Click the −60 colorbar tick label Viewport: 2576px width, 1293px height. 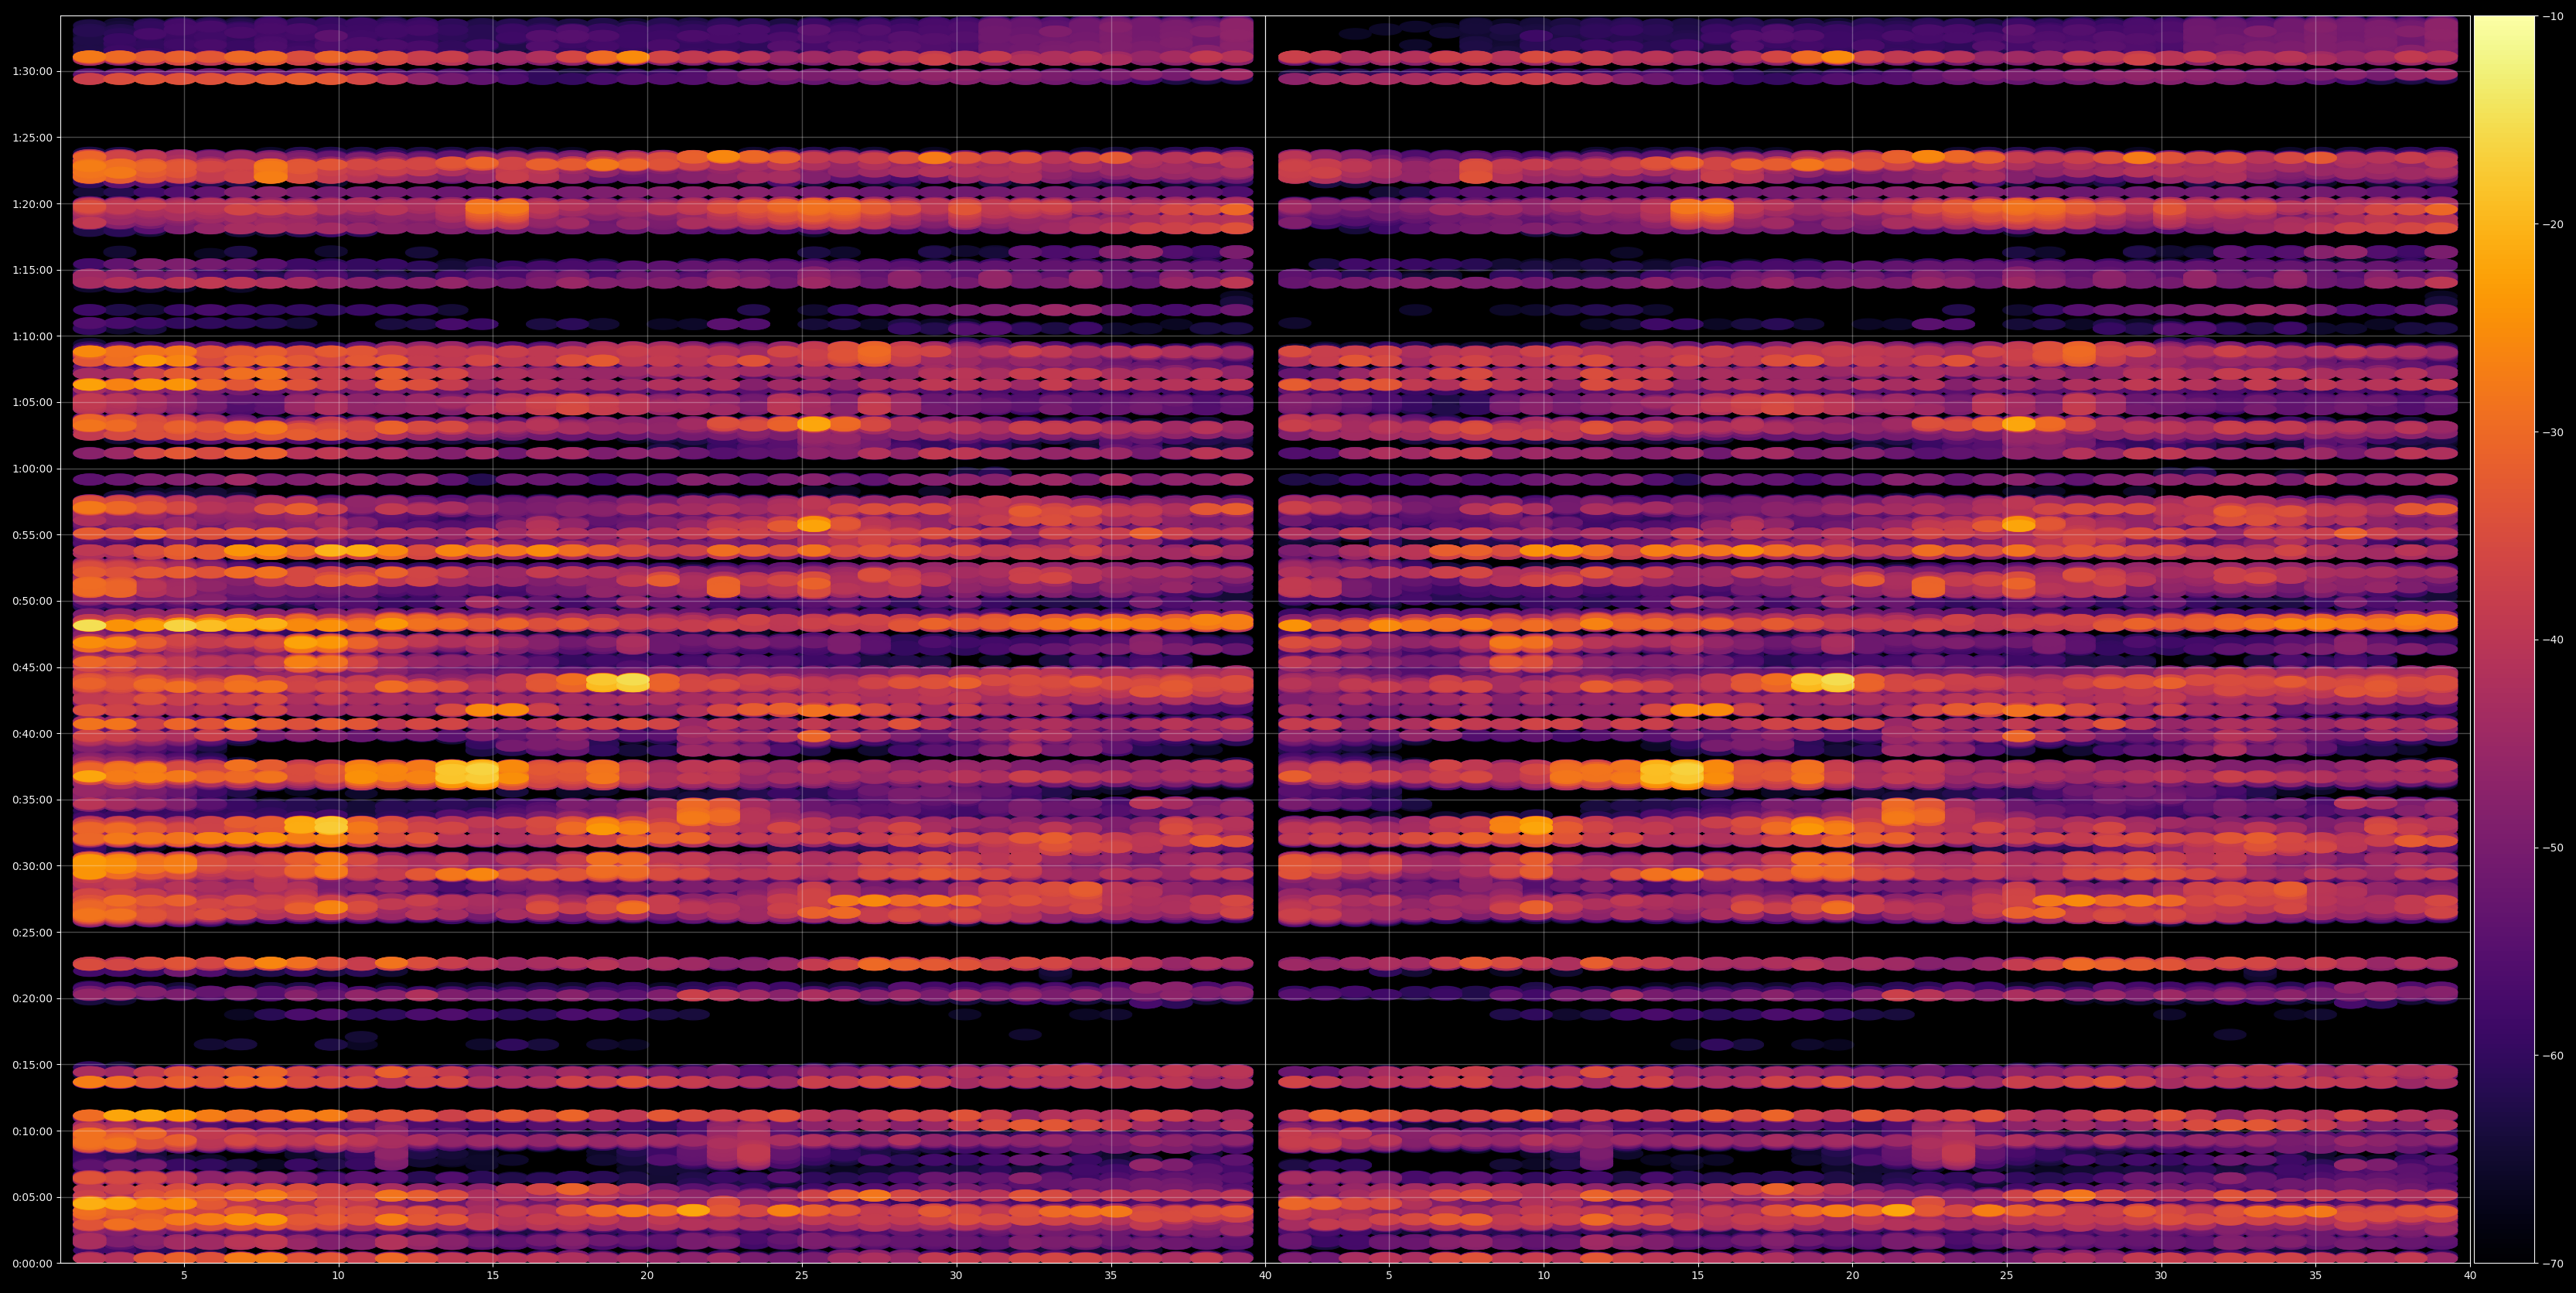(2552, 1056)
